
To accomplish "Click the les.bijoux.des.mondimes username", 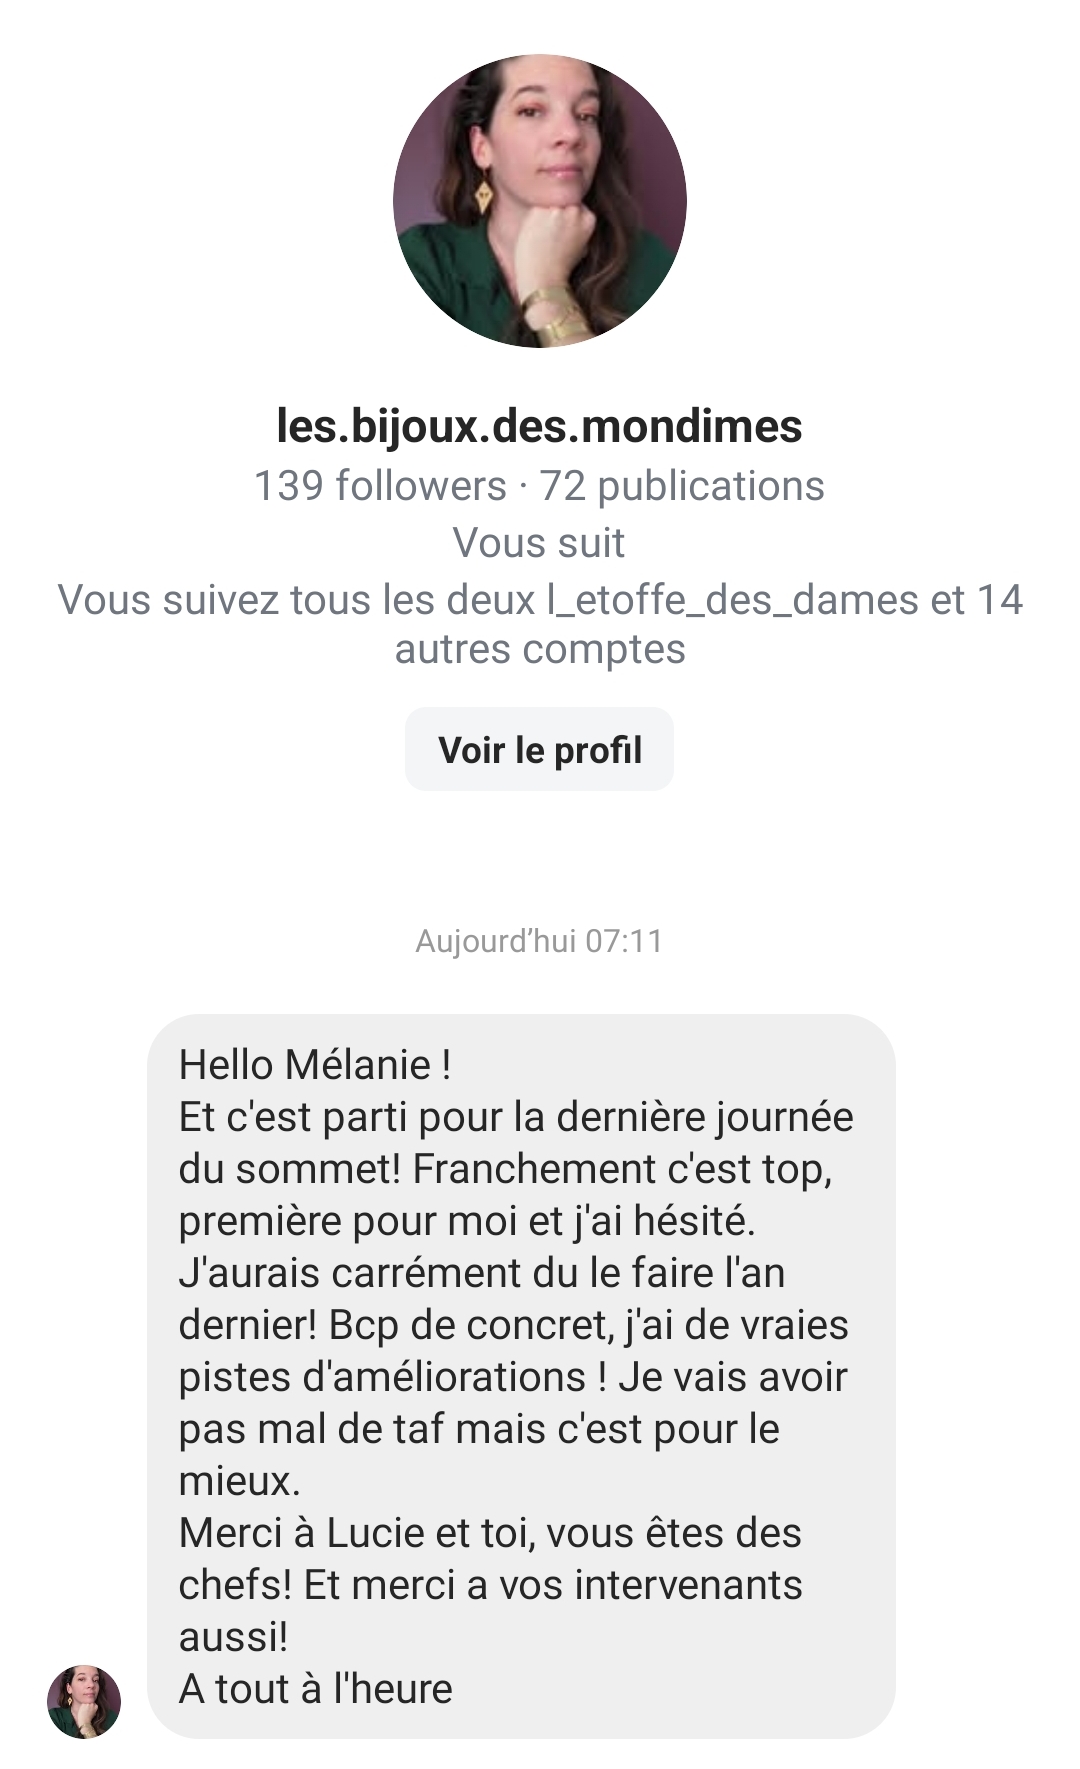I will click(539, 426).
